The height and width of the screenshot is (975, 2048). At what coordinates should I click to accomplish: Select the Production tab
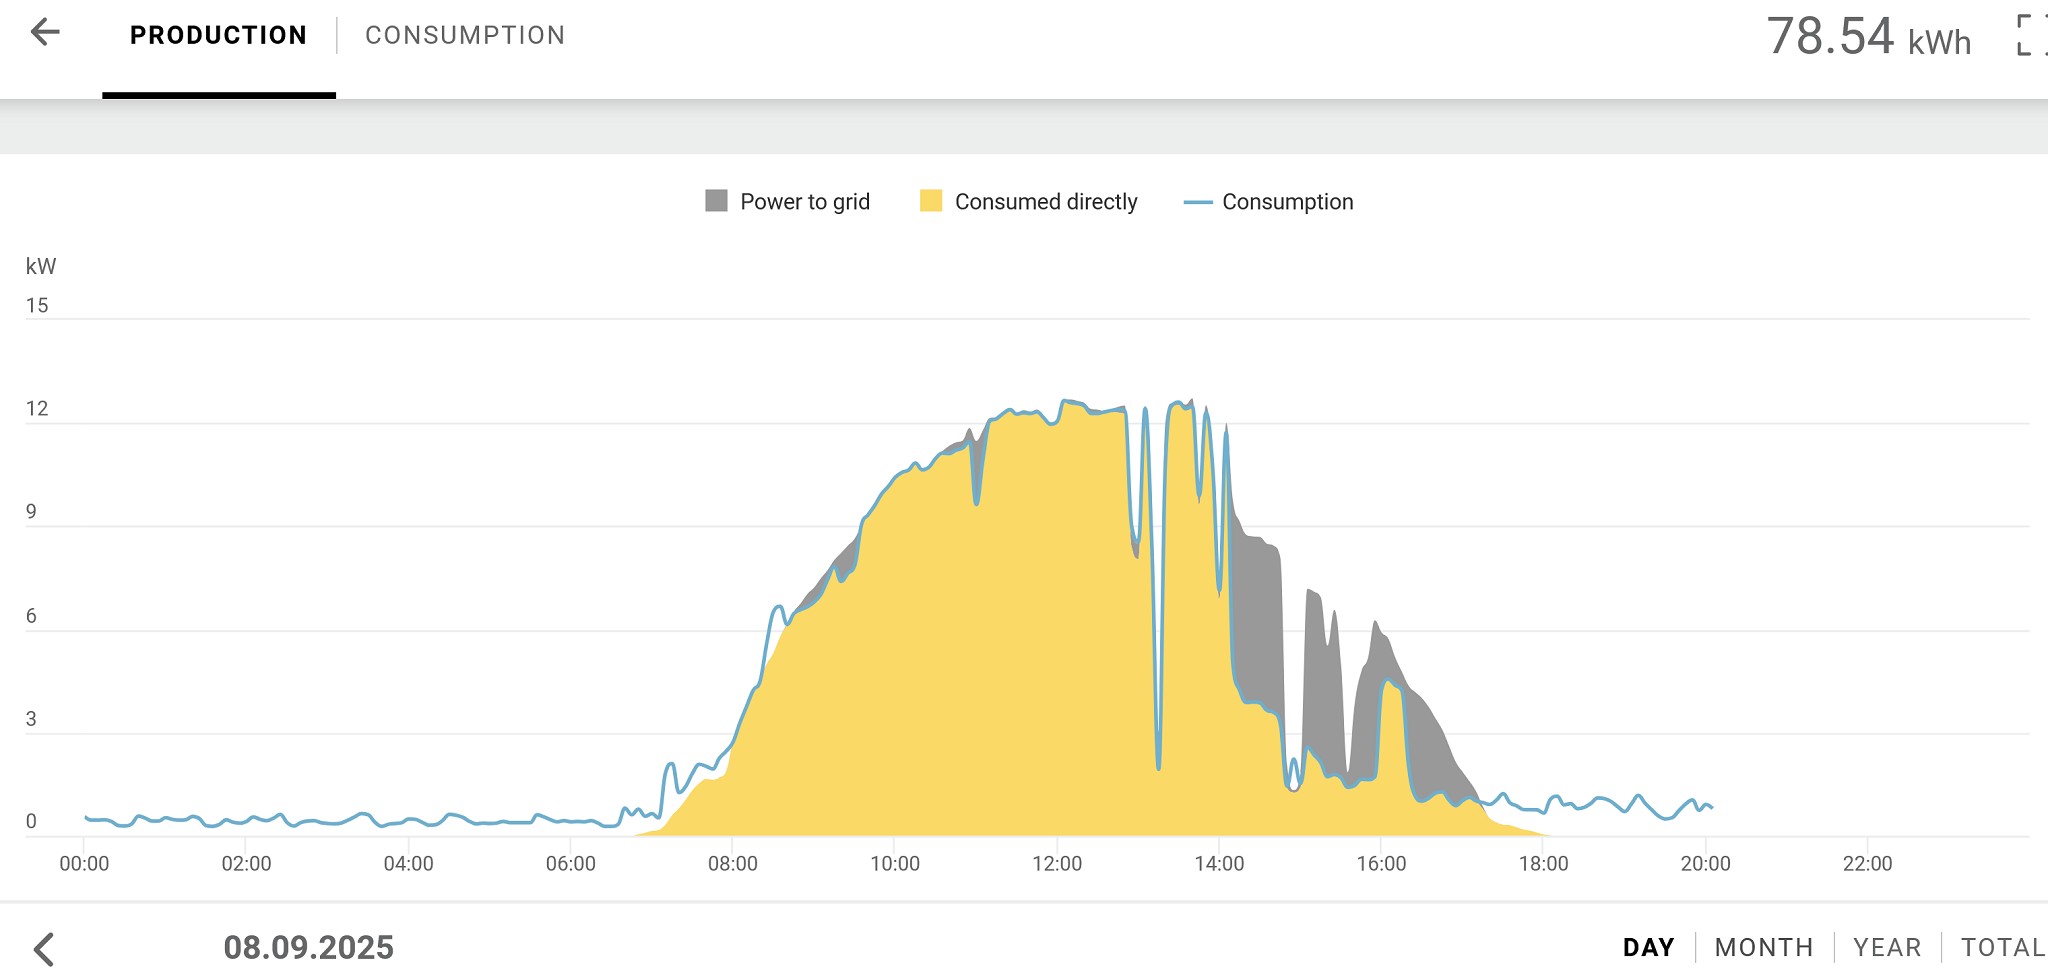(x=218, y=35)
